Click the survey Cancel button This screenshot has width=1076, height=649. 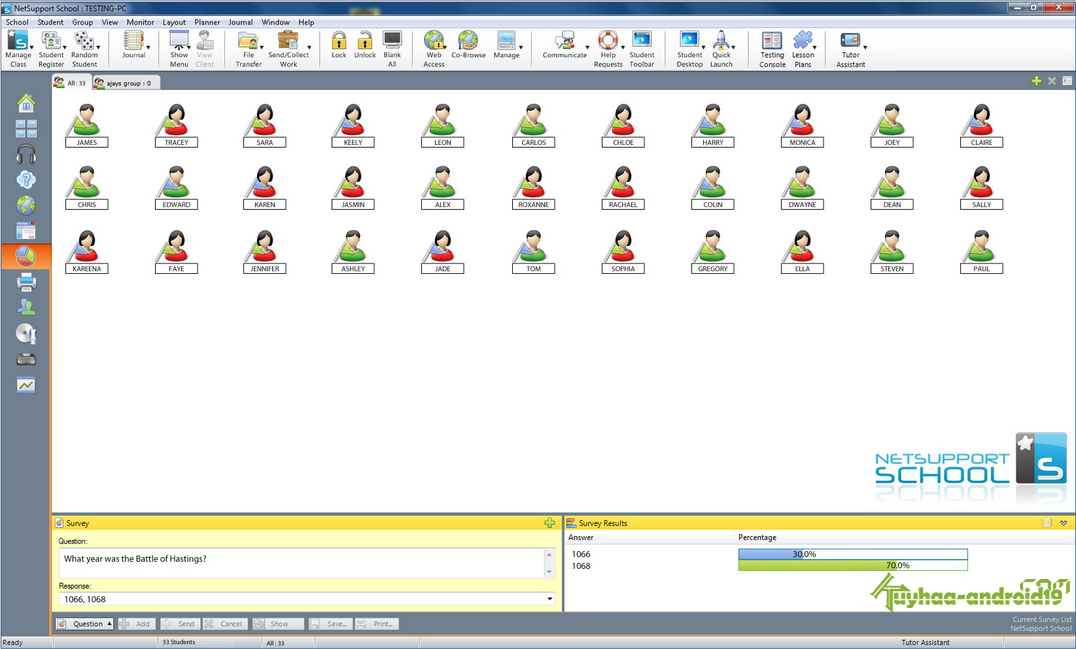[x=224, y=624]
